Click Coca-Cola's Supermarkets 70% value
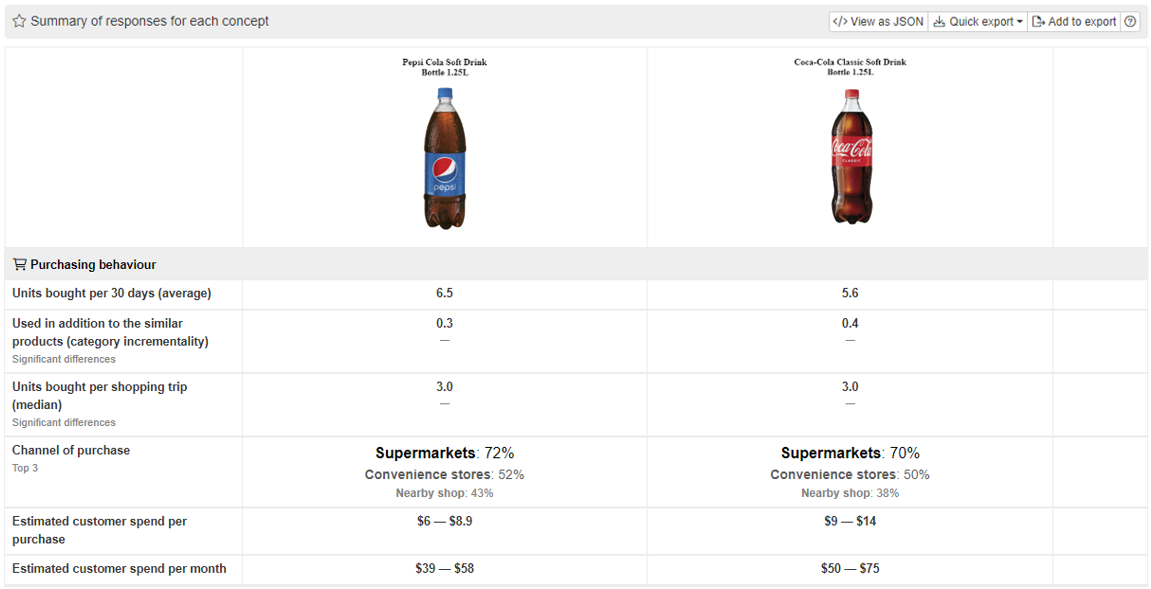The image size is (1151, 589). tap(850, 453)
